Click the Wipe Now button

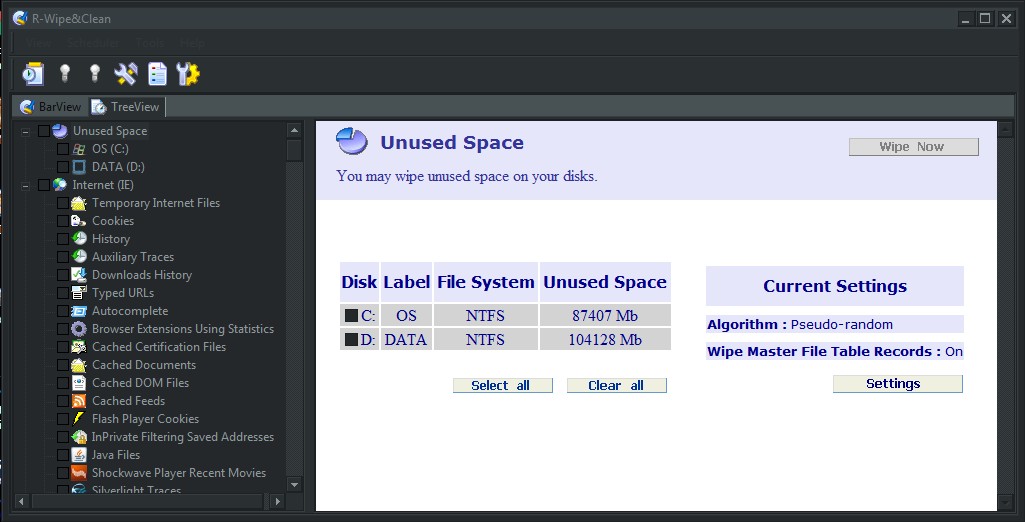(x=913, y=147)
